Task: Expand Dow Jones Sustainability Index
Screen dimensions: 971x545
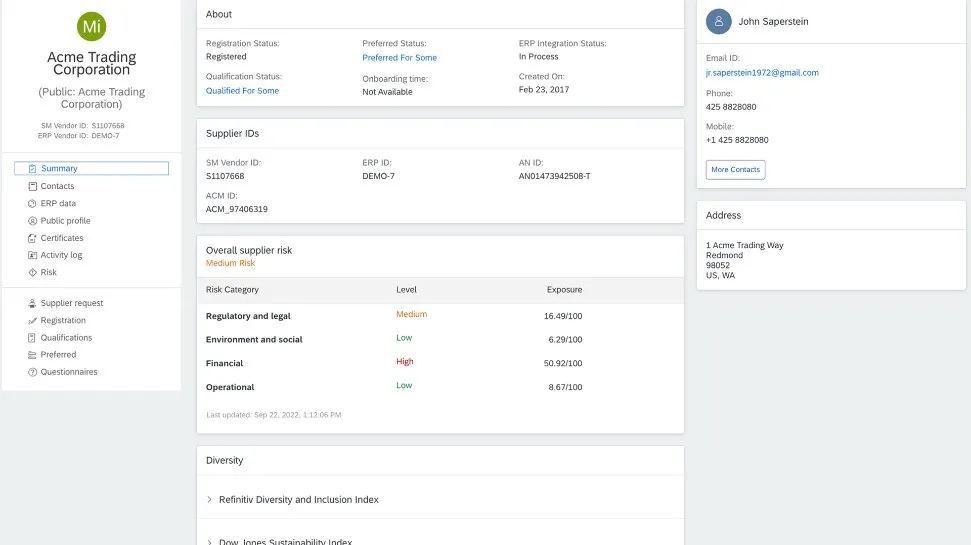Action: point(210,541)
